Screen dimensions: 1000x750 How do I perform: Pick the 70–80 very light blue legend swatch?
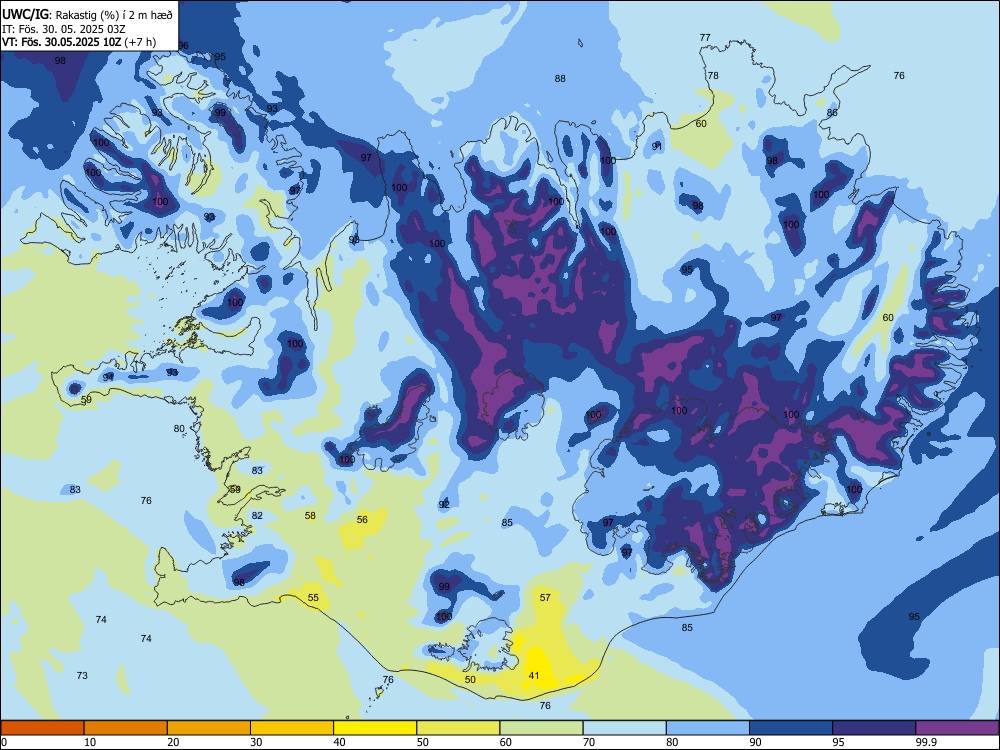[x=624, y=728]
